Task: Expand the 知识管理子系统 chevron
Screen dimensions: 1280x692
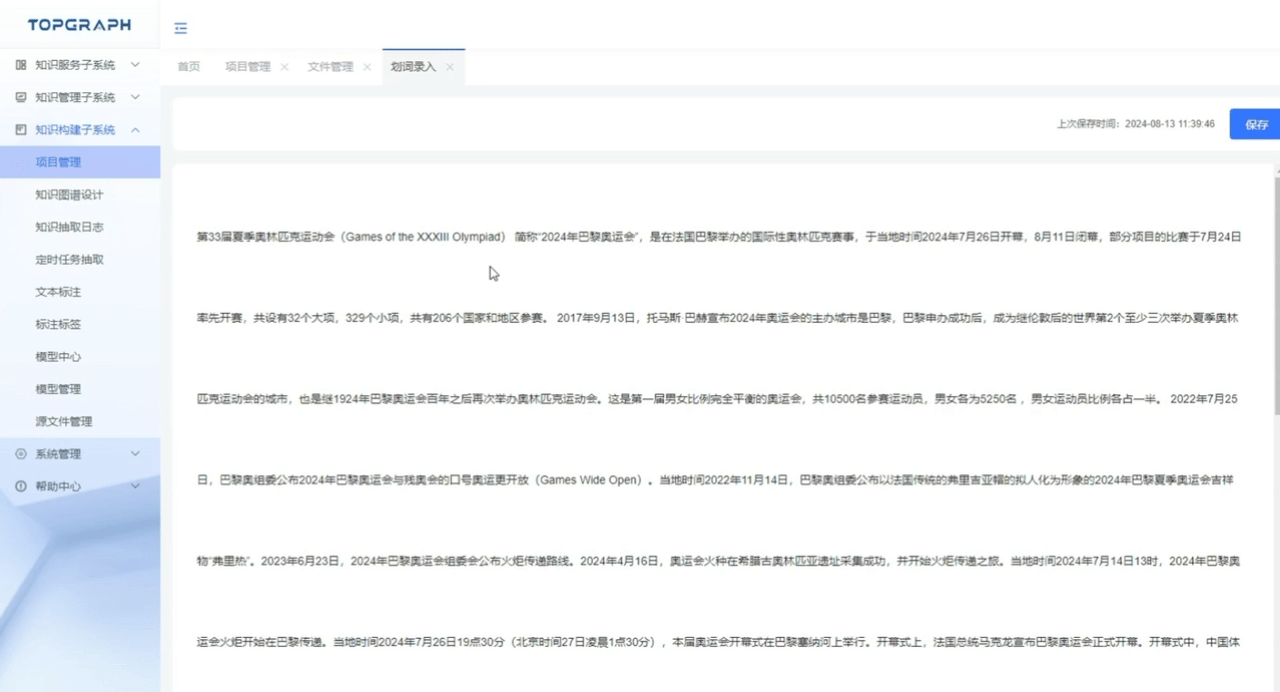Action: (x=135, y=97)
